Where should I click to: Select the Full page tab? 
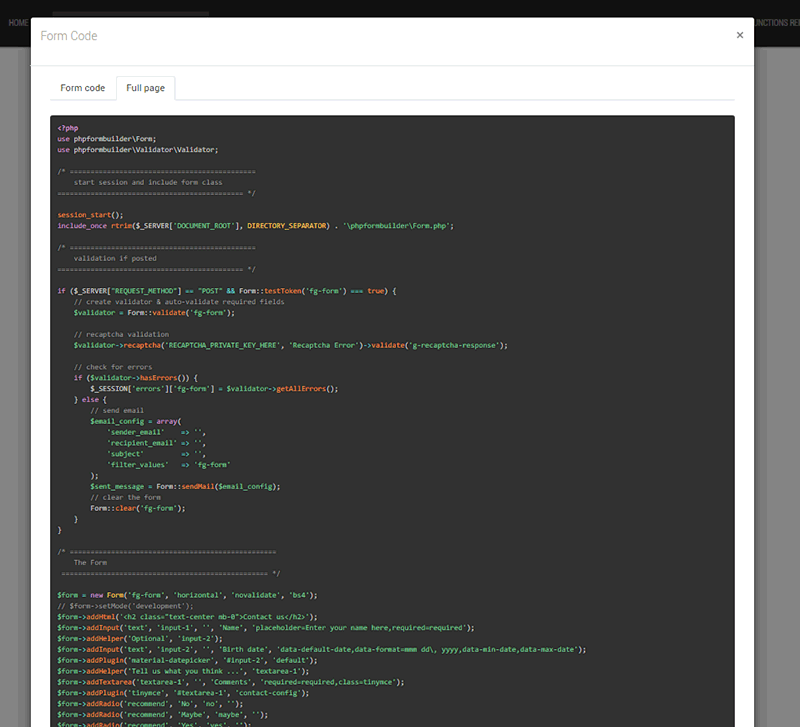(145, 88)
